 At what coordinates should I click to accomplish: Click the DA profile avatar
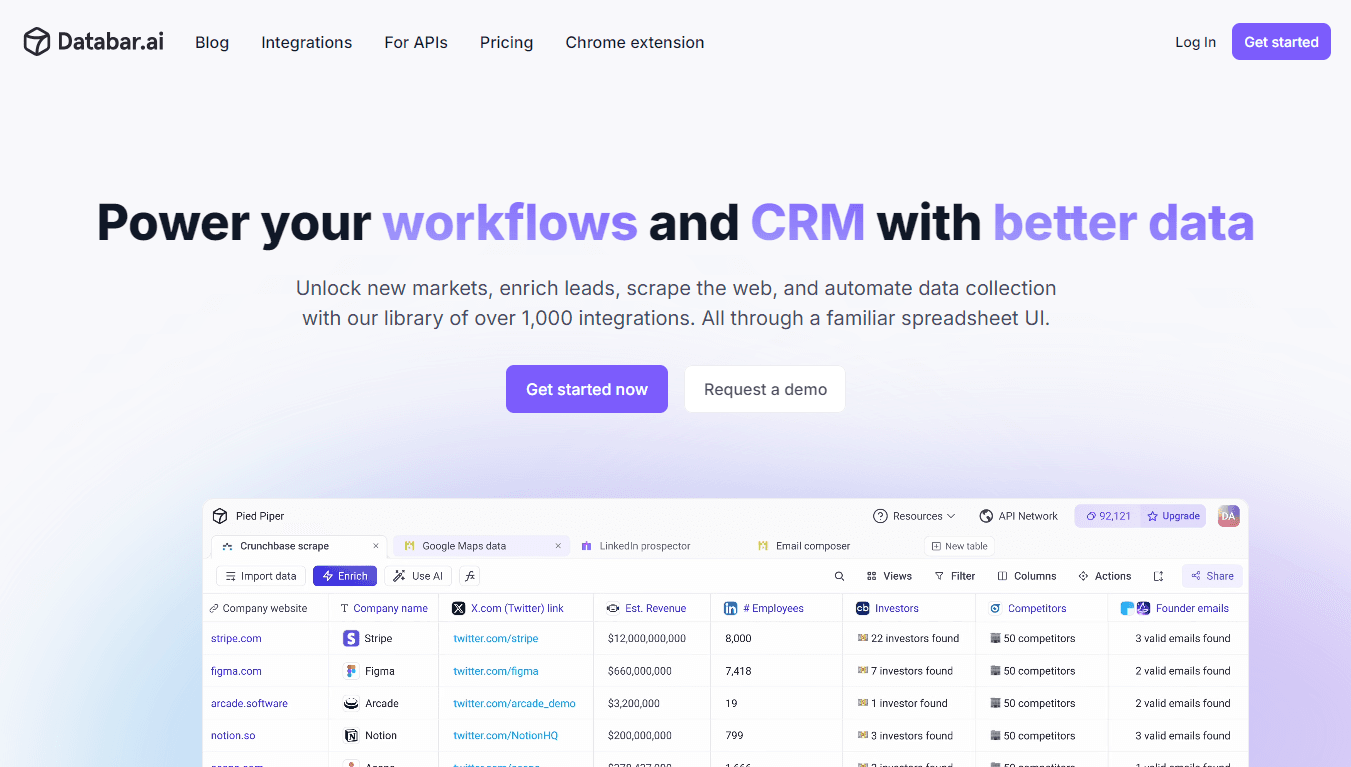click(x=1228, y=515)
